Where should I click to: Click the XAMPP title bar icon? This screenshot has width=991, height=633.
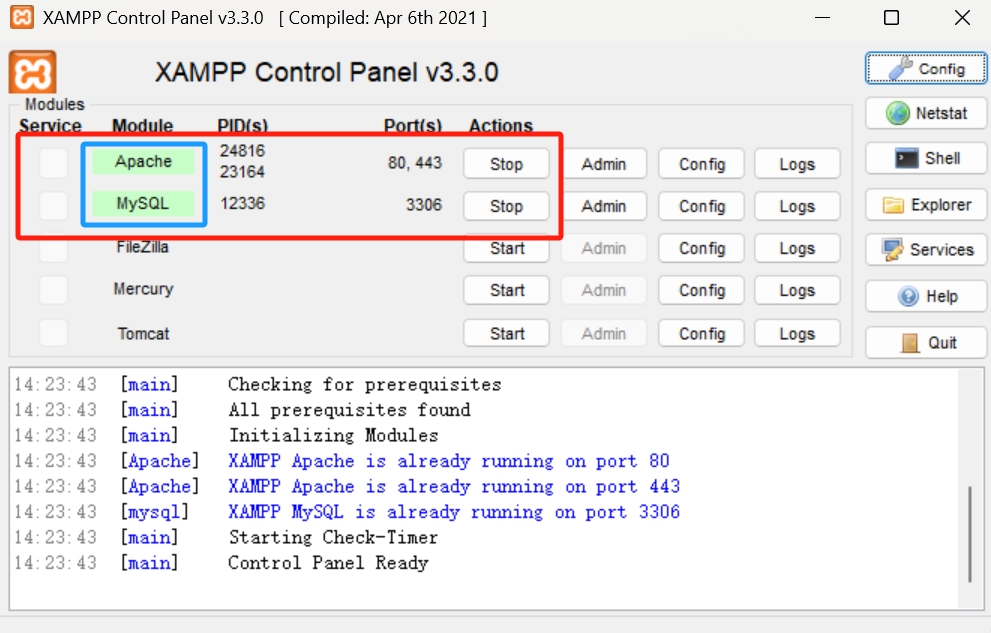pyautogui.click(x=21, y=17)
